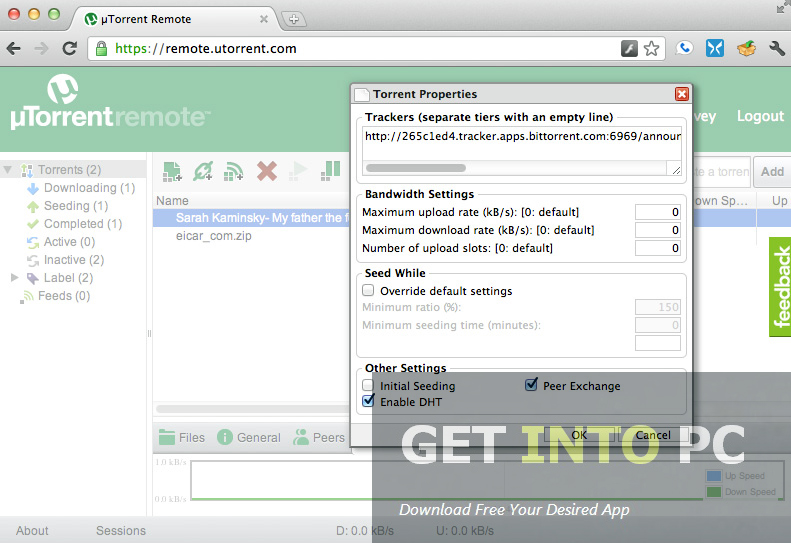Toggle Override default settings checkbox
Image resolution: width=791 pixels, height=543 pixels.
(368, 290)
